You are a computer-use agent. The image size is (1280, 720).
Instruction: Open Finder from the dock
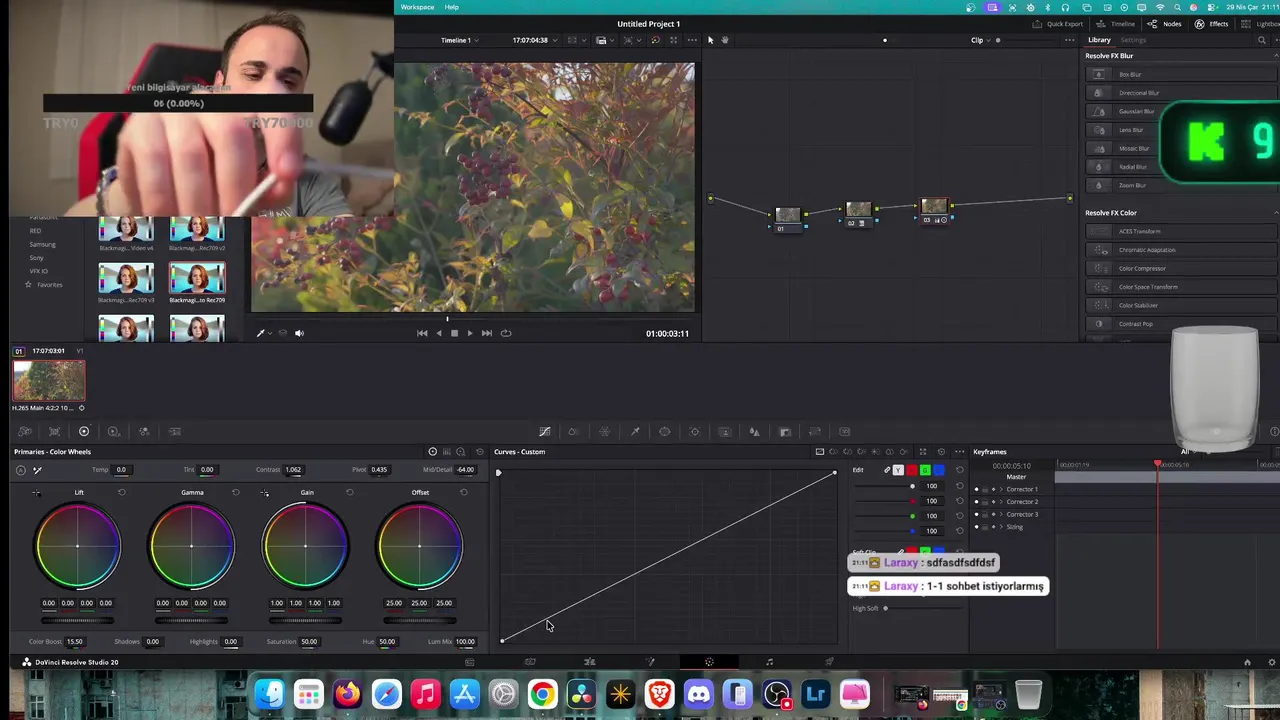[269, 694]
